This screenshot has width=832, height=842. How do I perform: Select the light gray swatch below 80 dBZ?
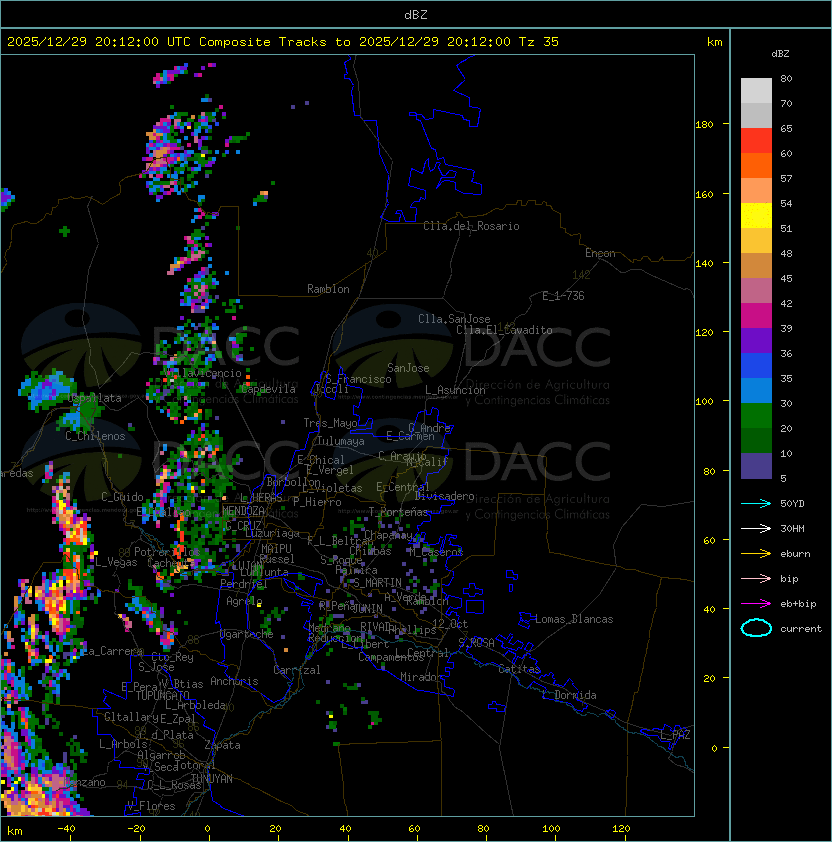(756, 91)
